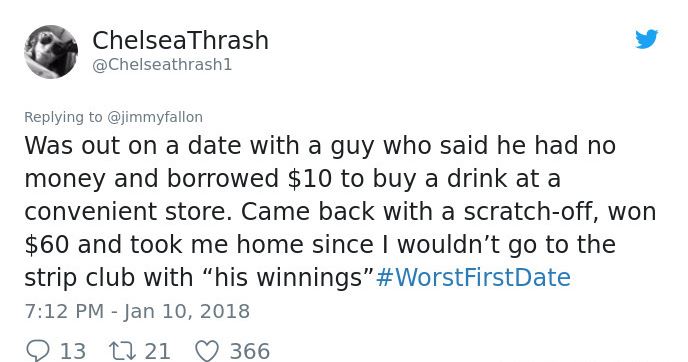Click the tweet line starting "Was out on"
This screenshot has height=362, width=688.
tap(320, 146)
